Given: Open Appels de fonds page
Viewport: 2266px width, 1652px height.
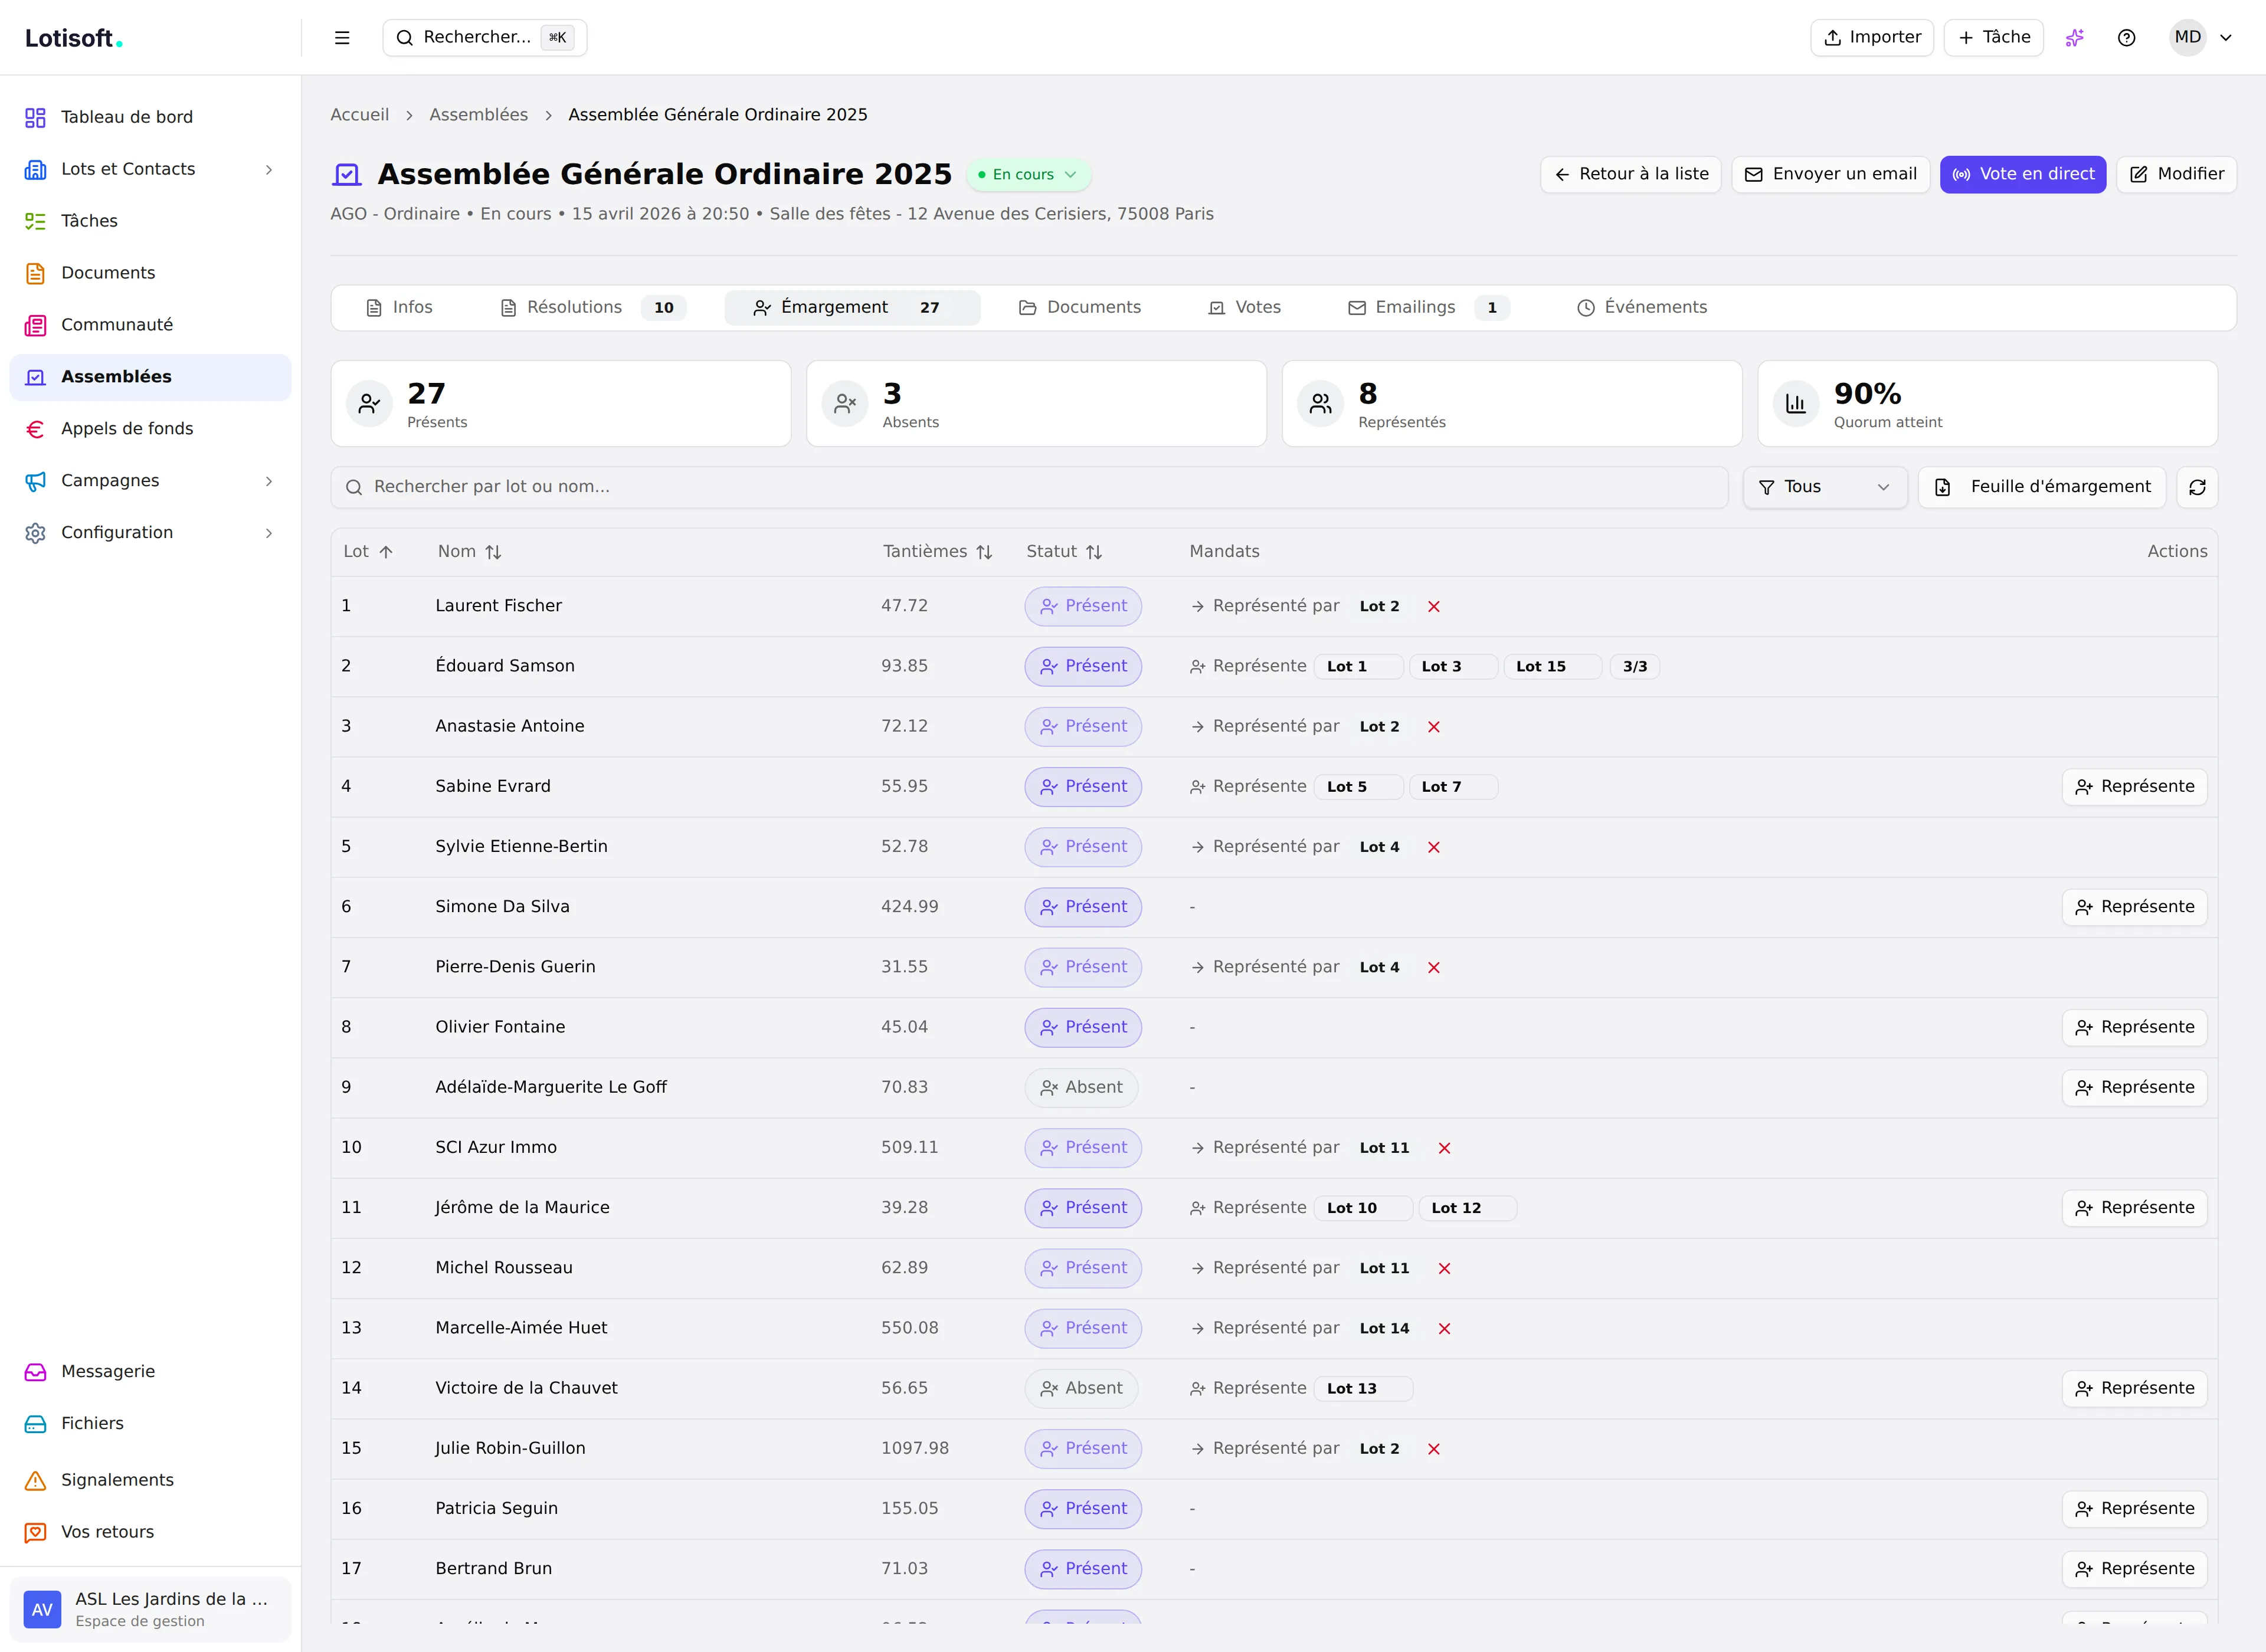Looking at the screenshot, I should 150,429.
